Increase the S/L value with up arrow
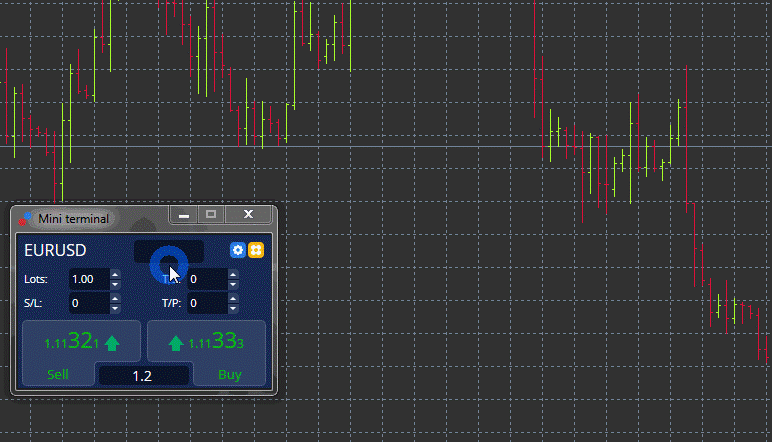Image resolution: width=772 pixels, height=442 pixels. coord(115,298)
